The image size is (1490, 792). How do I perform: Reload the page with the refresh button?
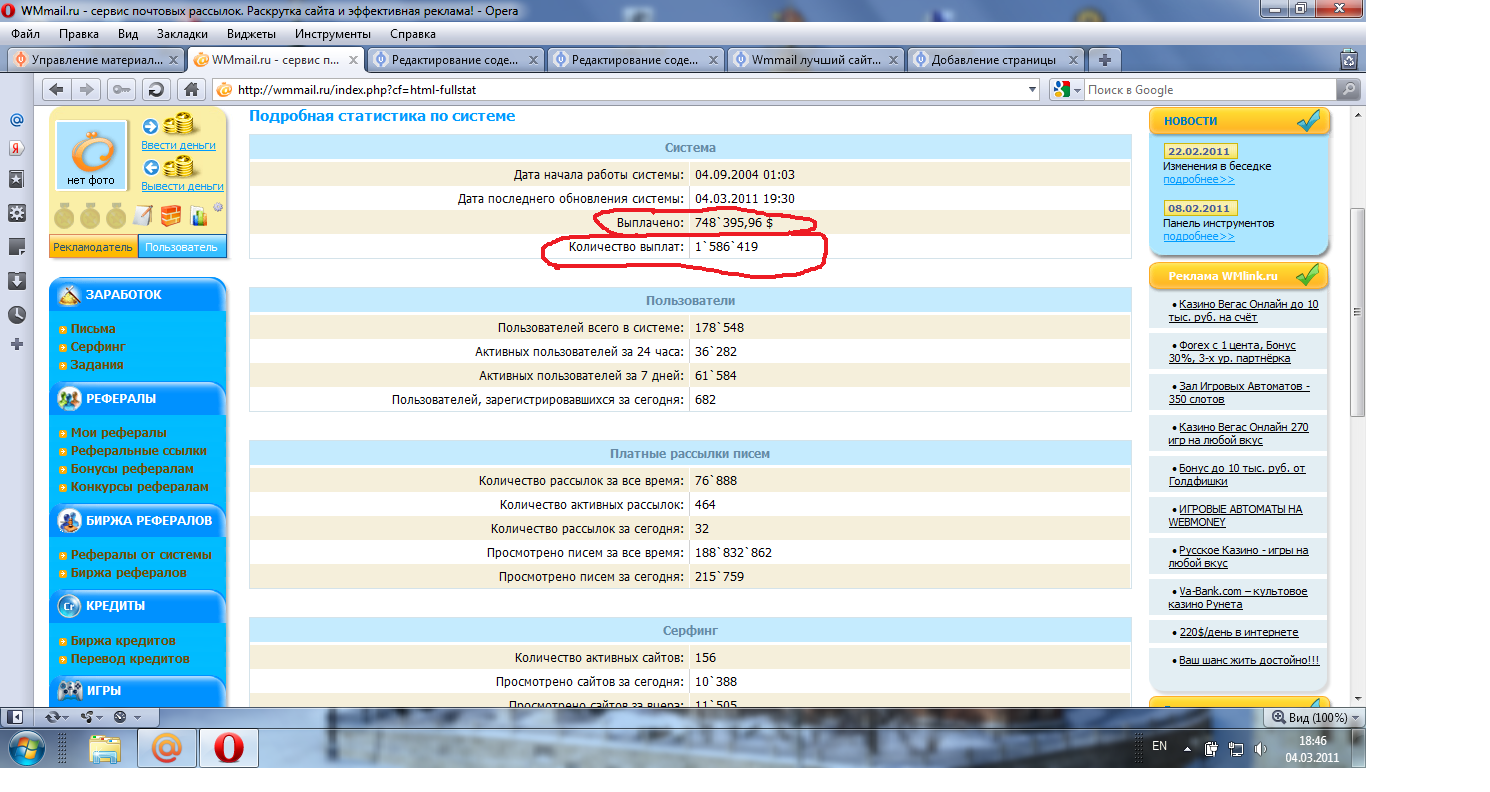click(157, 90)
